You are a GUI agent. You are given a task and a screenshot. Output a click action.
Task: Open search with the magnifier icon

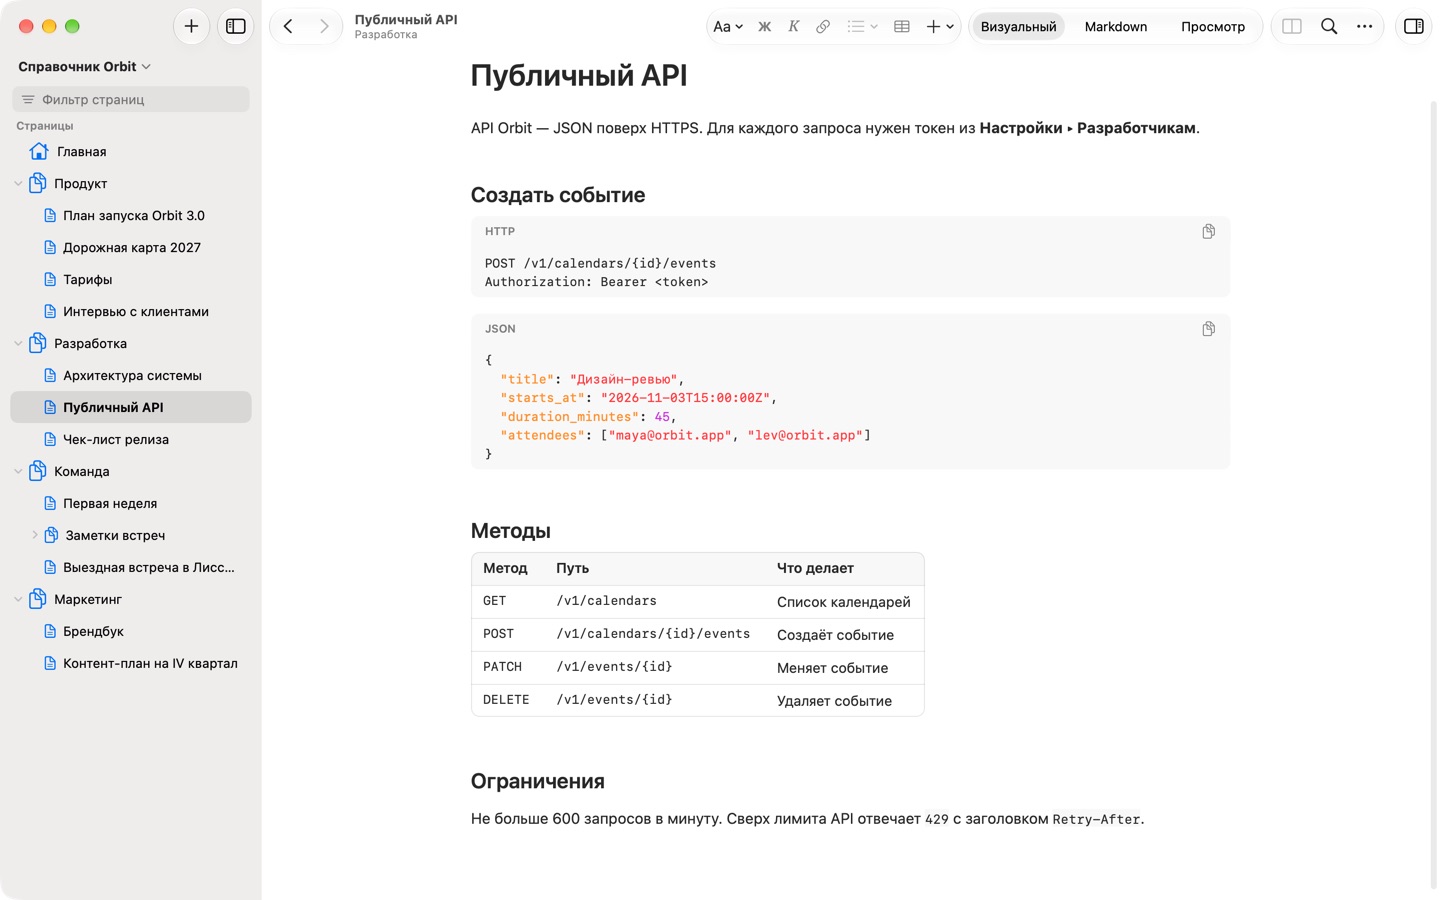[x=1329, y=27]
